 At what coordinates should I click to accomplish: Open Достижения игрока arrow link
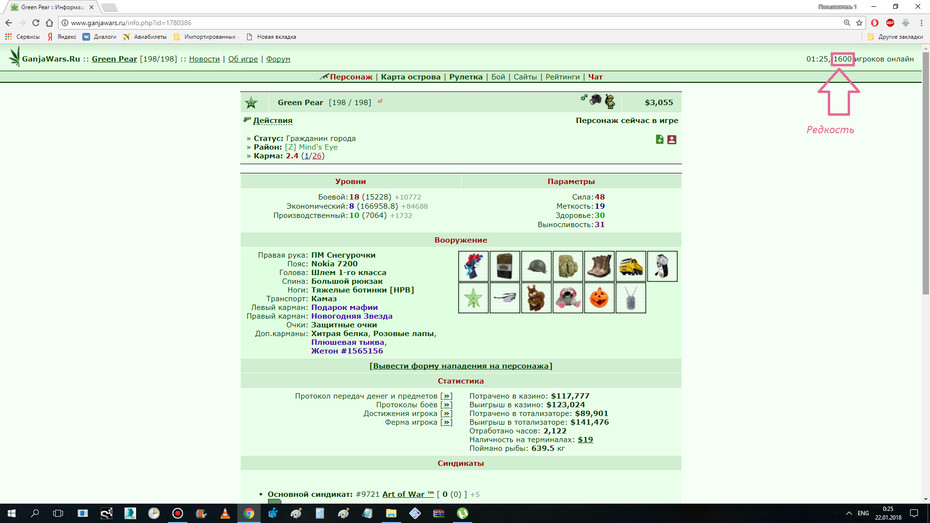pyautogui.click(x=447, y=414)
